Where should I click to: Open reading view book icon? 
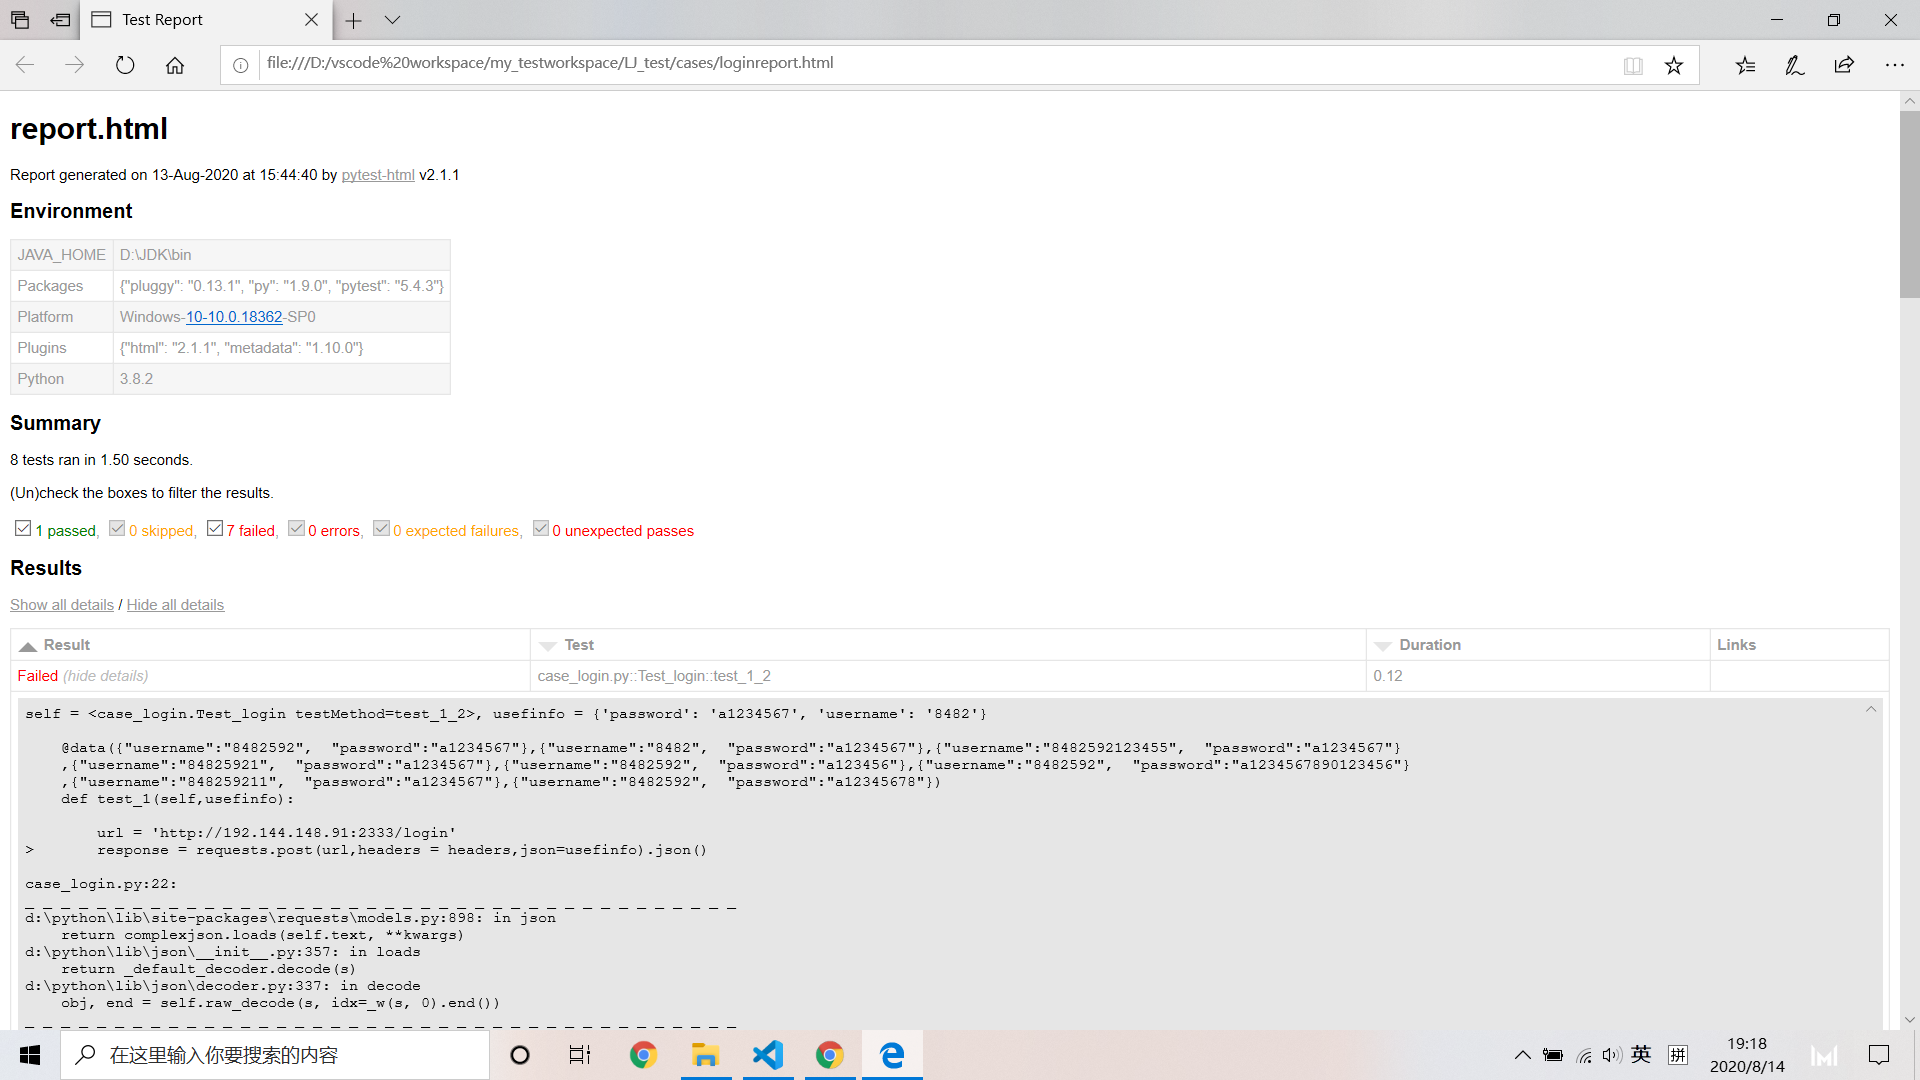point(1633,65)
